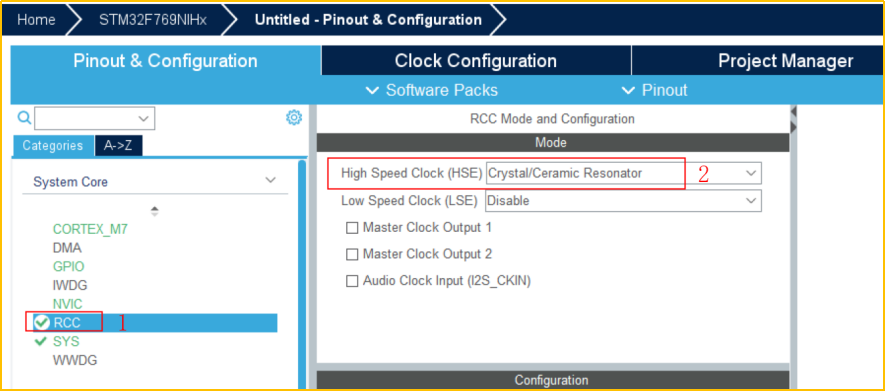Screen dimensions: 886x391
Task: Click the panel collapse arrow beside RCC Mode
Action: pos(793,111)
